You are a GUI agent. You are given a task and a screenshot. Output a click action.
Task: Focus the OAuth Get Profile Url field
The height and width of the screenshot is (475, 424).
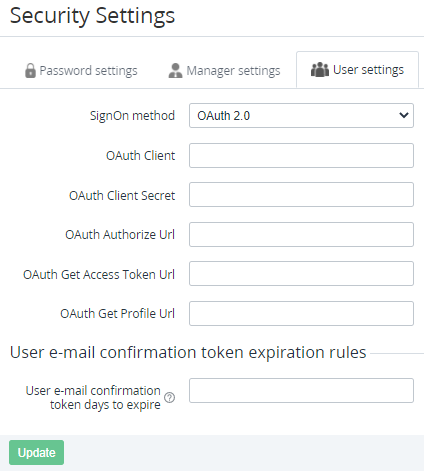pyautogui.click(x=301, y=314)
